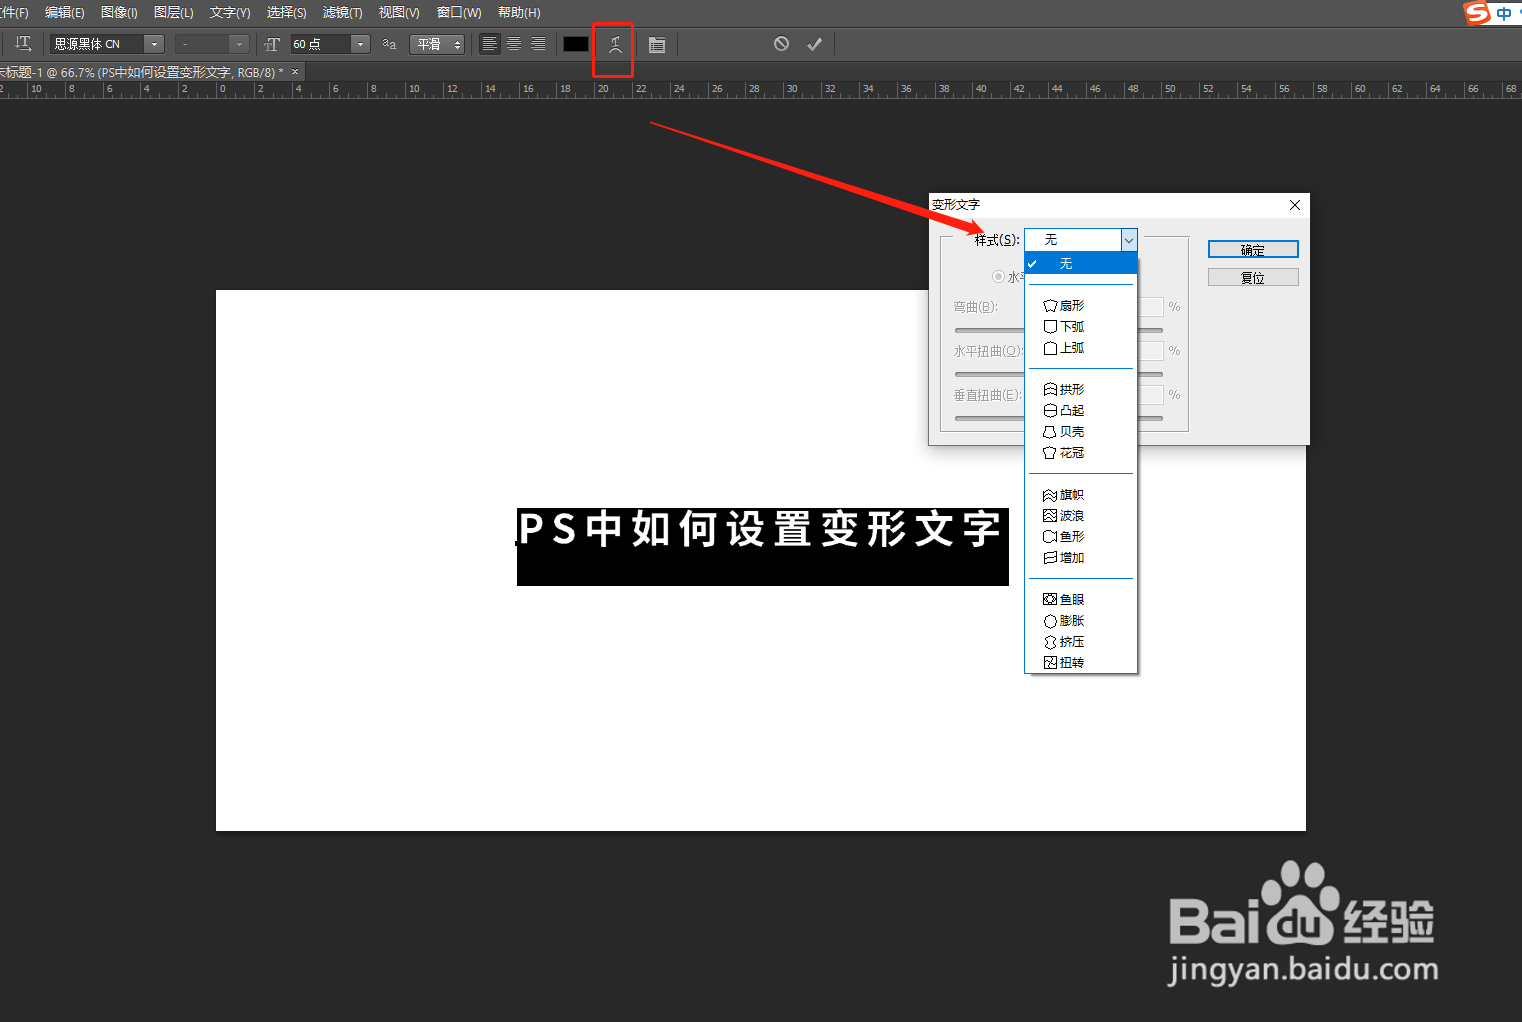The height and width of the screenshot is (1022, 1522).
Task: Collapse the 样式 style dropdown arrow
Action: [1129, 240]
